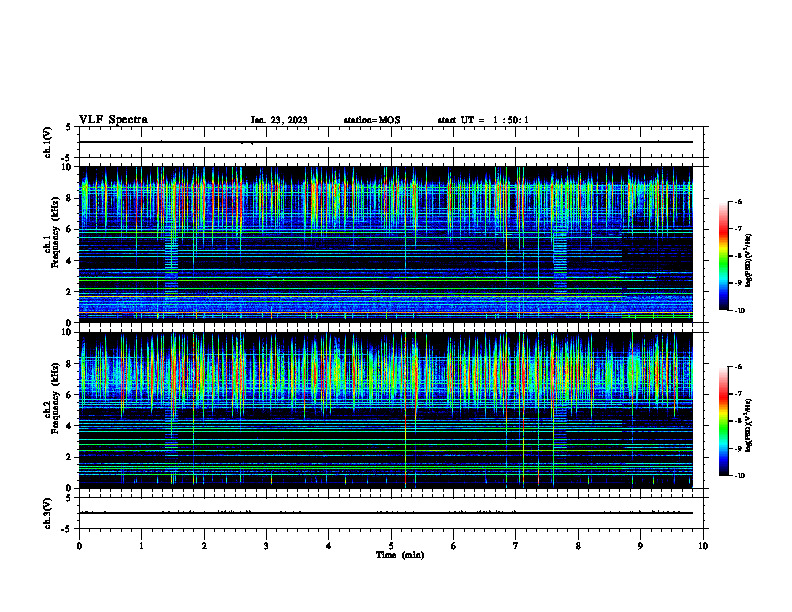Click the '5' tick on ch.1(V) voltage axis
Image resolution: width=792 pixels, height=612 pixels.
69,127
